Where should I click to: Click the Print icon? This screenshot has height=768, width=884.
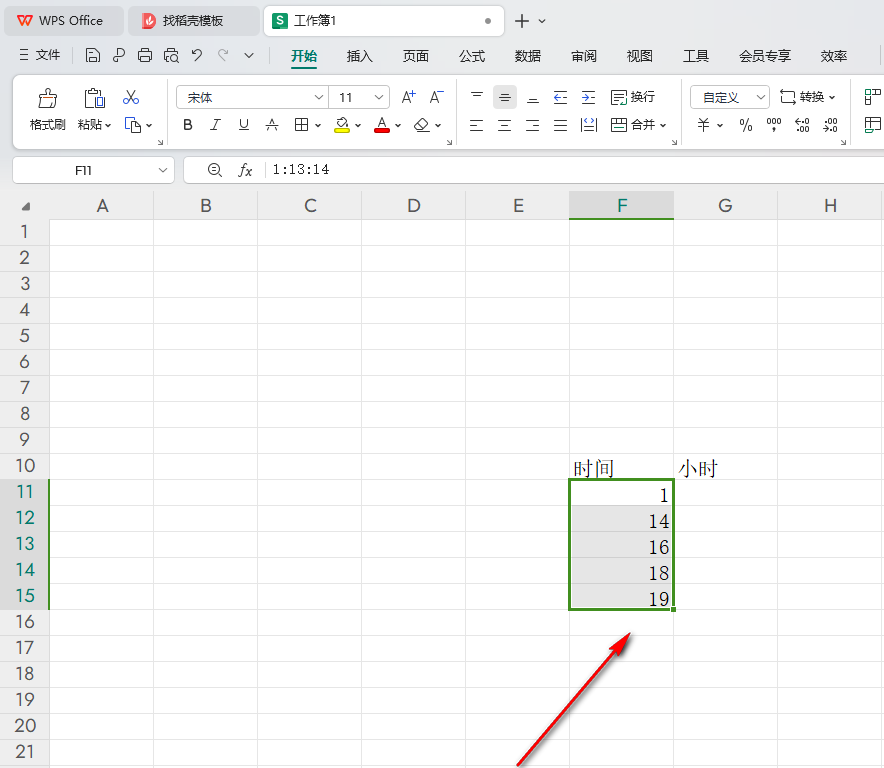145,56
